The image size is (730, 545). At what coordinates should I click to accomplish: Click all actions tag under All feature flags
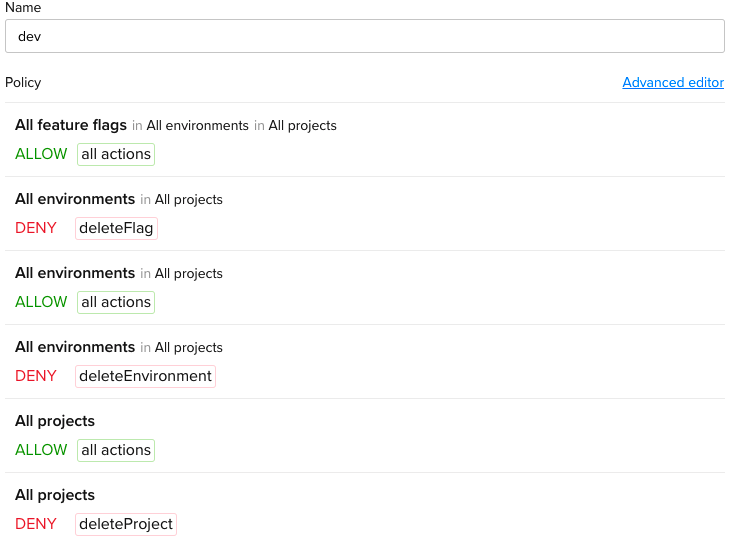116,154
